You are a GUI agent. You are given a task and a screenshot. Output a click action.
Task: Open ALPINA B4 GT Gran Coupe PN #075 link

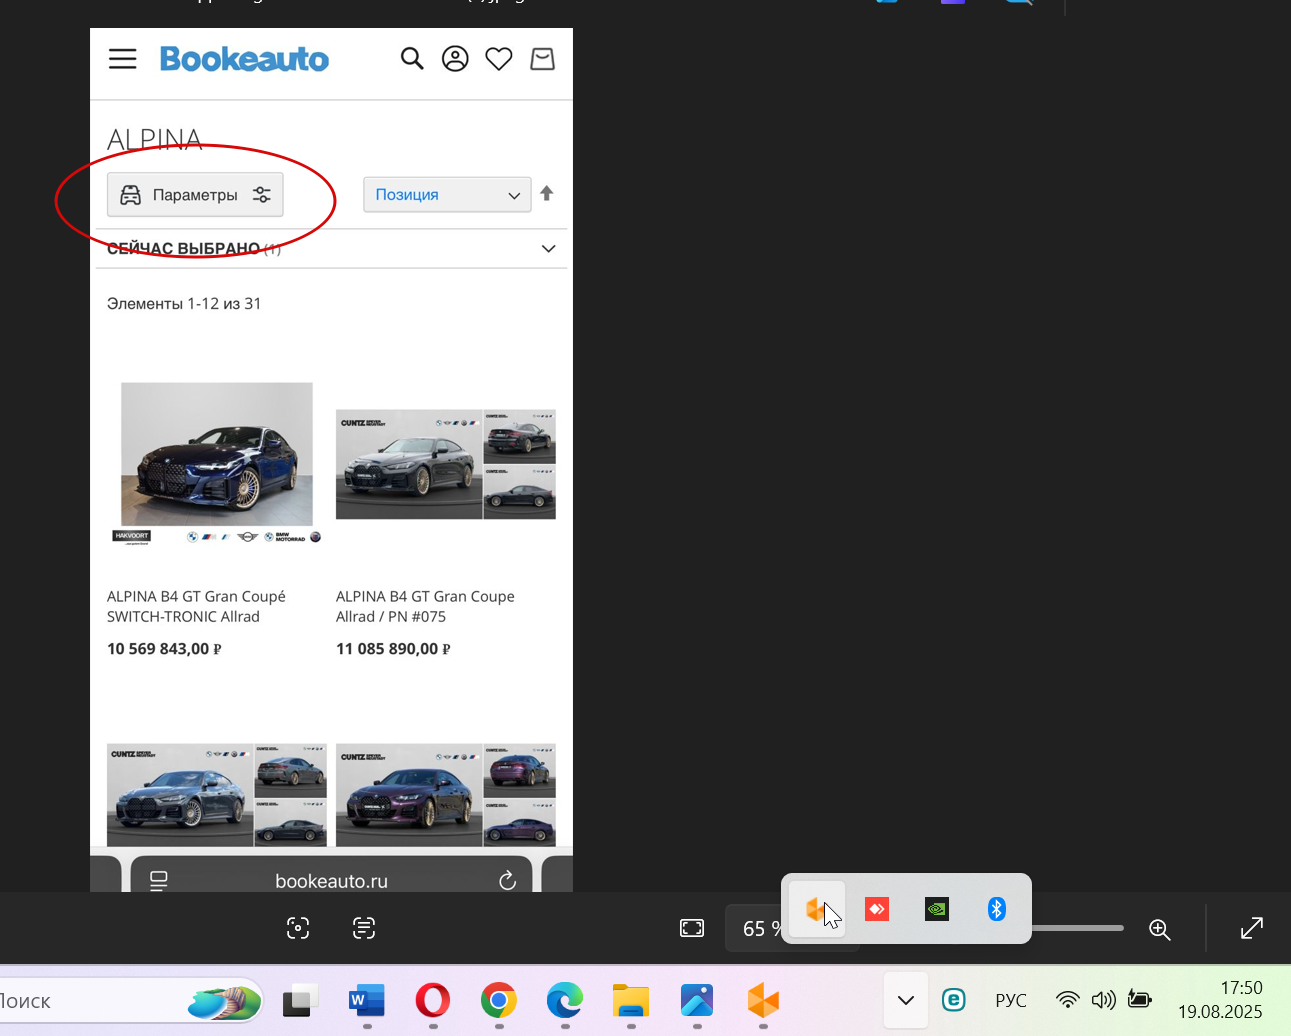point(425,606)
